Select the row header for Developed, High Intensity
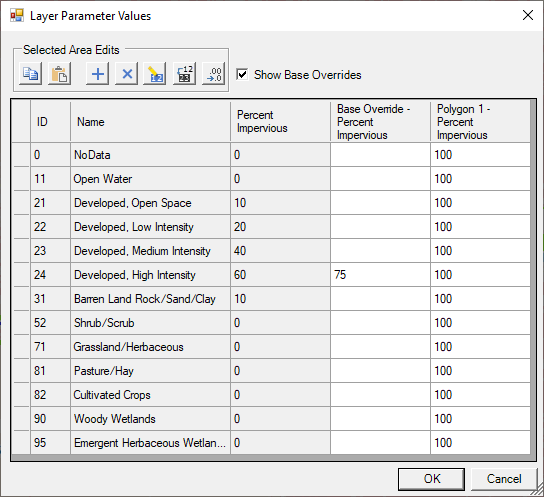The width and height of the screenshot is (544, 497). point(22,275)
